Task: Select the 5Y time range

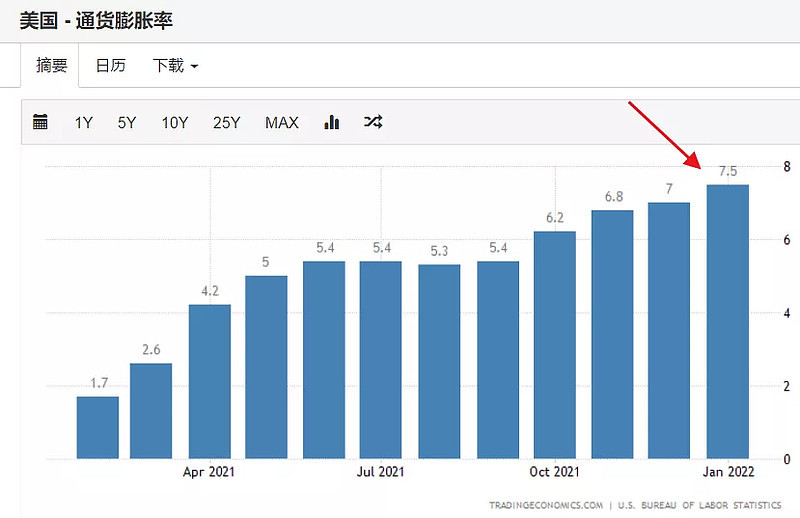Action: click(x=127, y=122)
